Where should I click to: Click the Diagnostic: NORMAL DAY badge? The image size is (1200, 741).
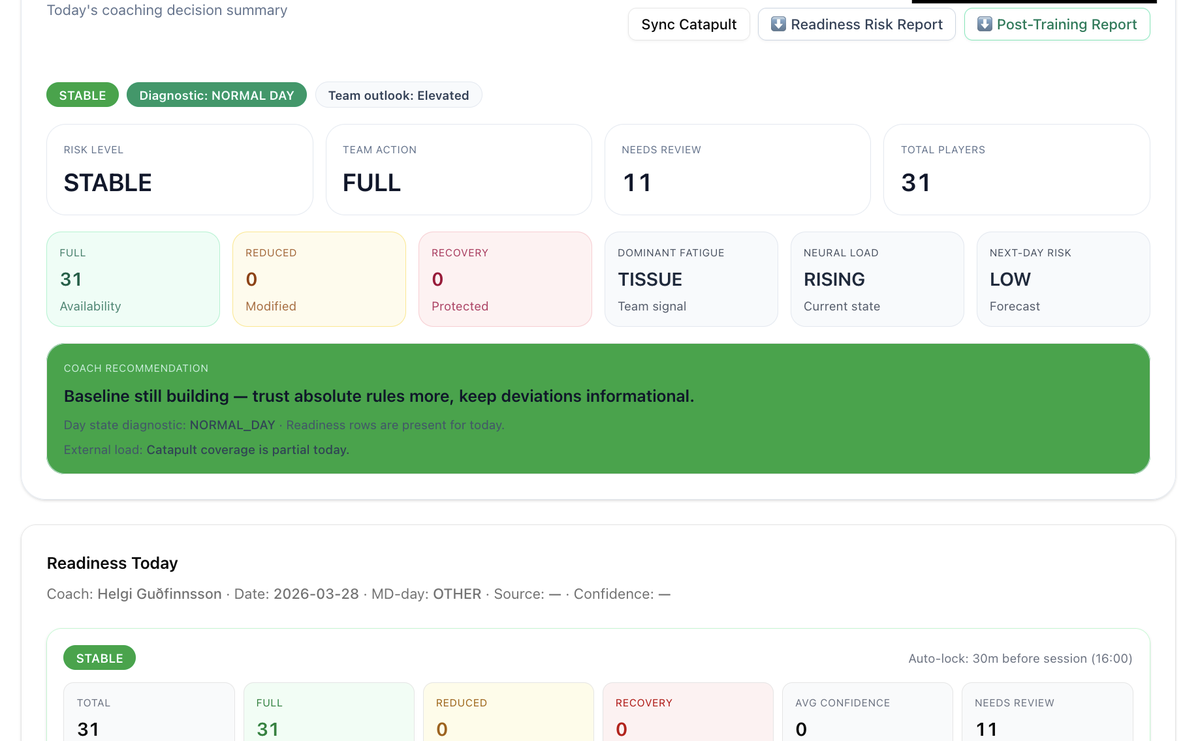coord(216,94)
